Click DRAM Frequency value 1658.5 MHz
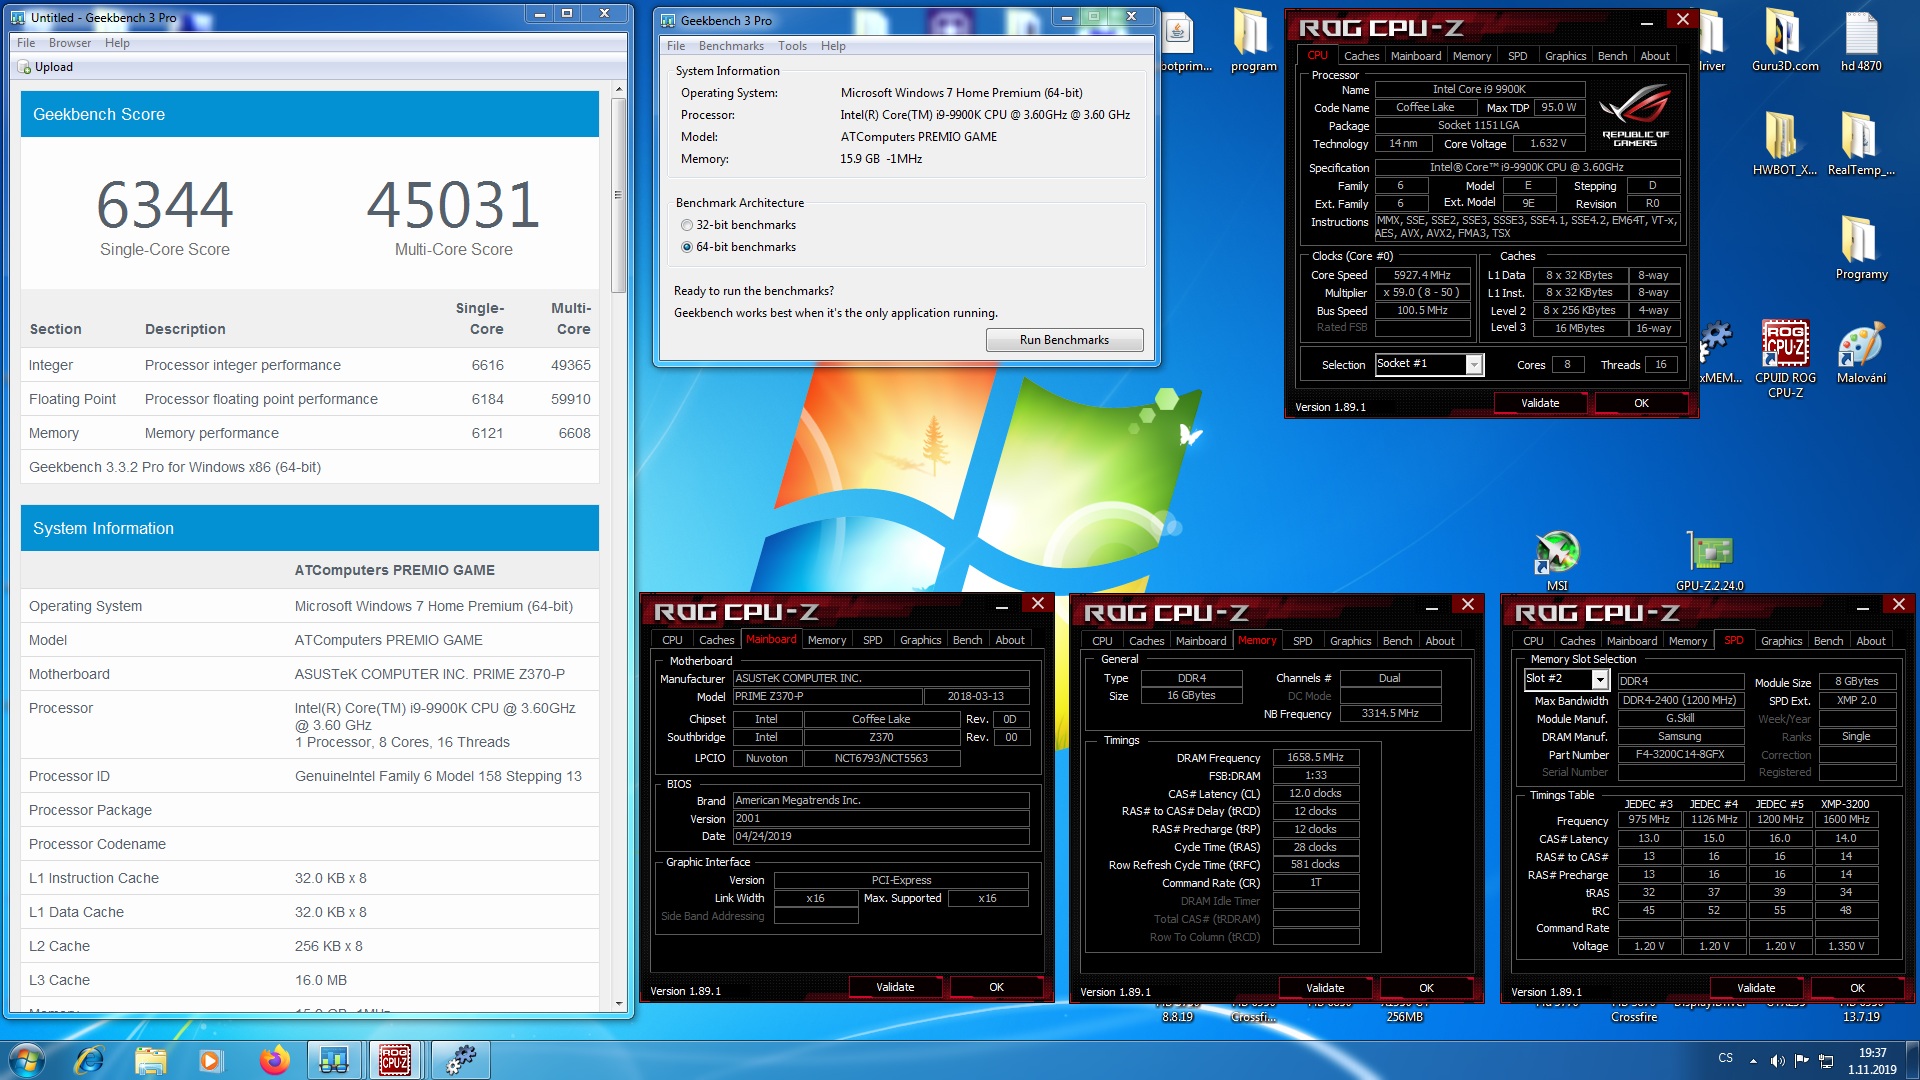 point(1315,758)
